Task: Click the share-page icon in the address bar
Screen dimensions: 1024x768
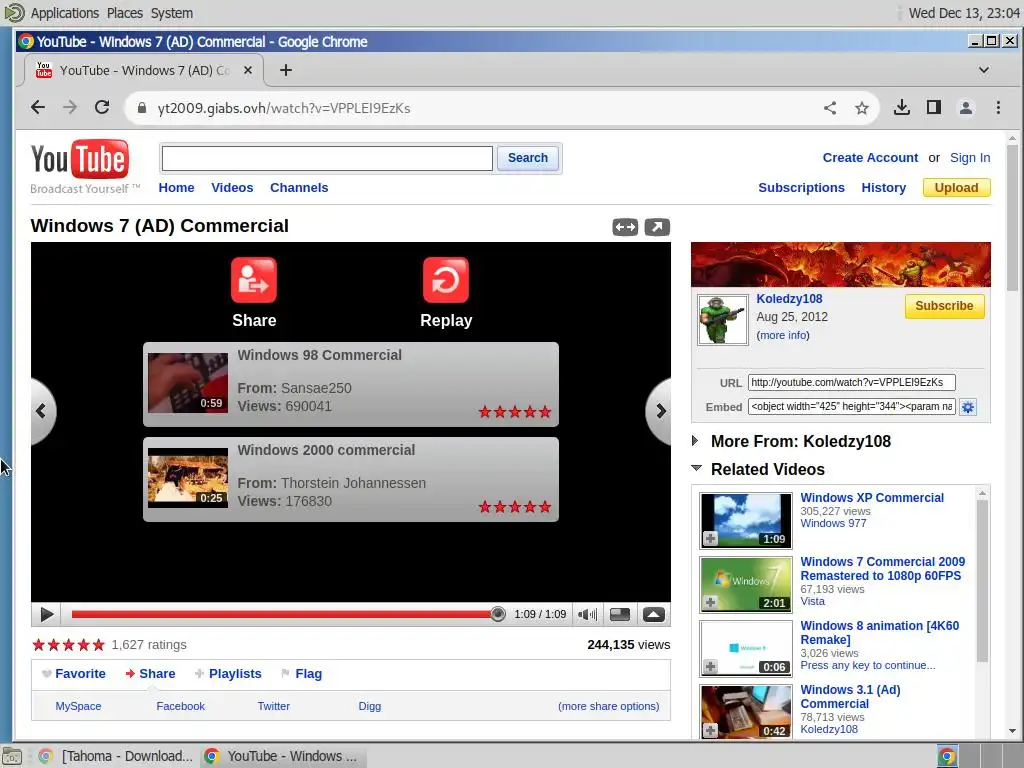Action: point(830,108)
